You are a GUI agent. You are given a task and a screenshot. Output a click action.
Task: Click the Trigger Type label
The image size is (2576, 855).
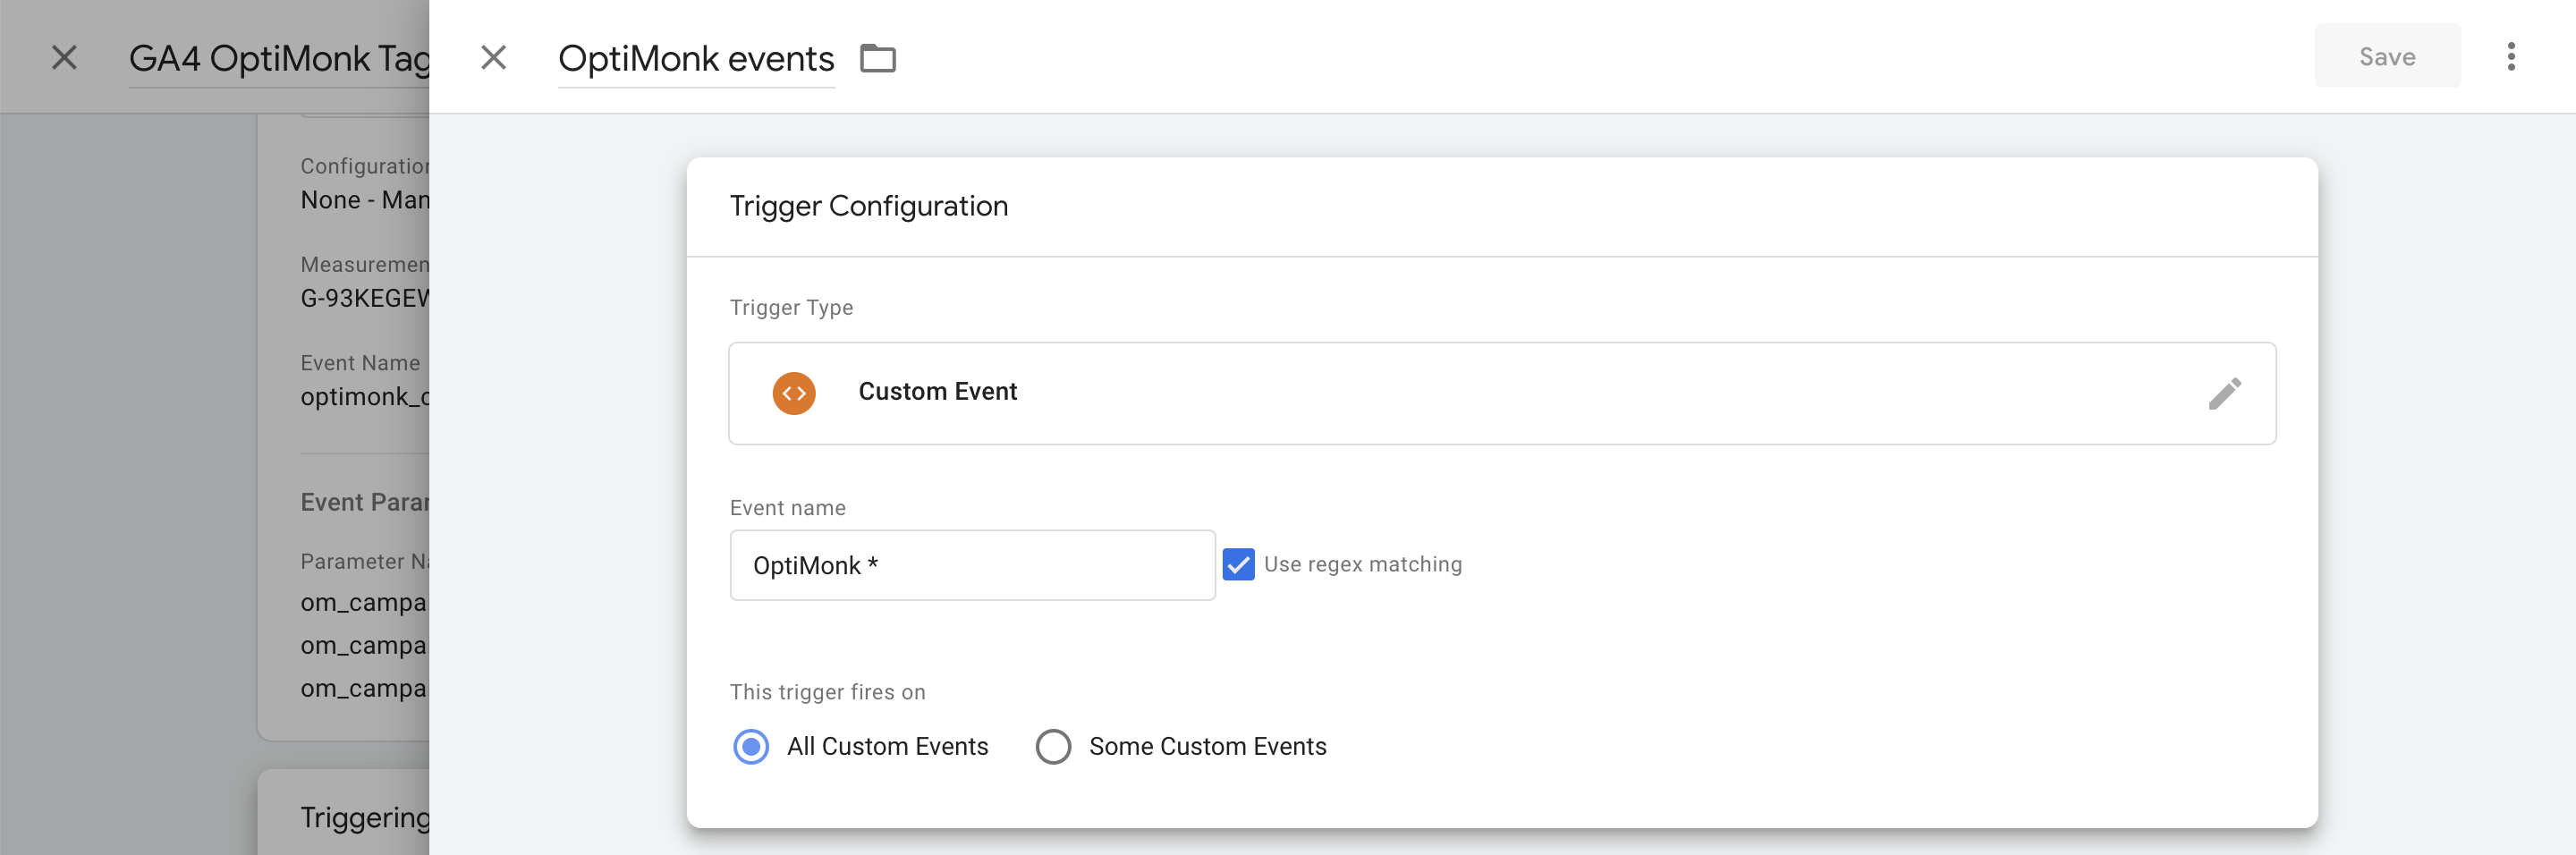(x=791, y=307)
